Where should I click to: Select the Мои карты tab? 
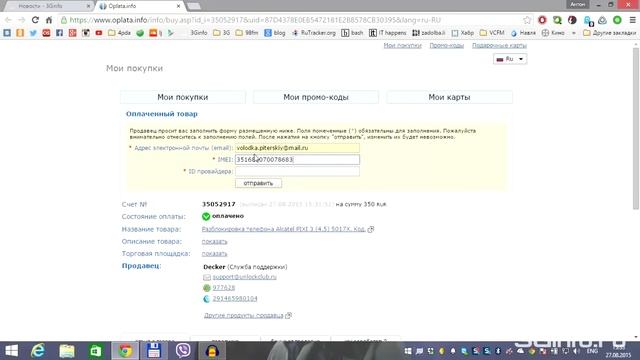[x=449, y=97]
